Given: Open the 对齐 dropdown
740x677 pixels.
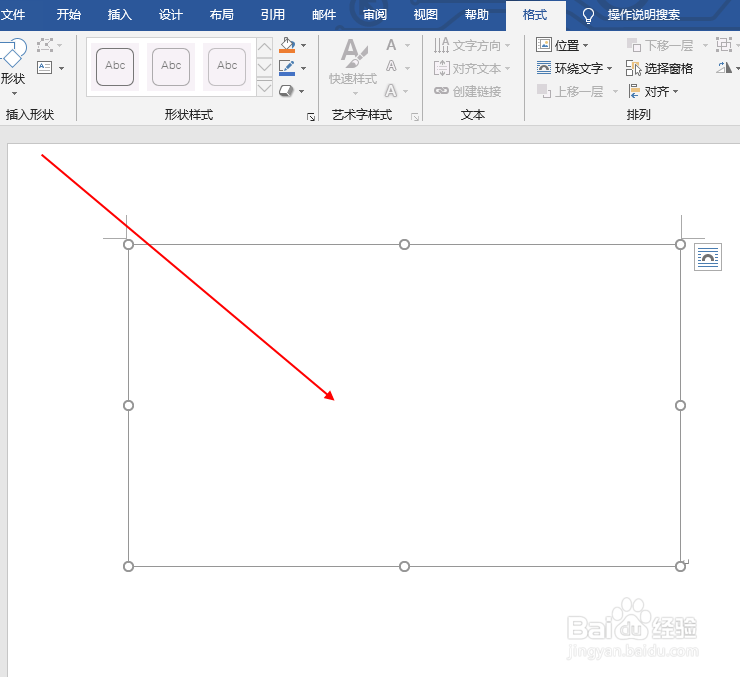Looking at the screenshot, I should pyautogui.click(x=653, y=91).
